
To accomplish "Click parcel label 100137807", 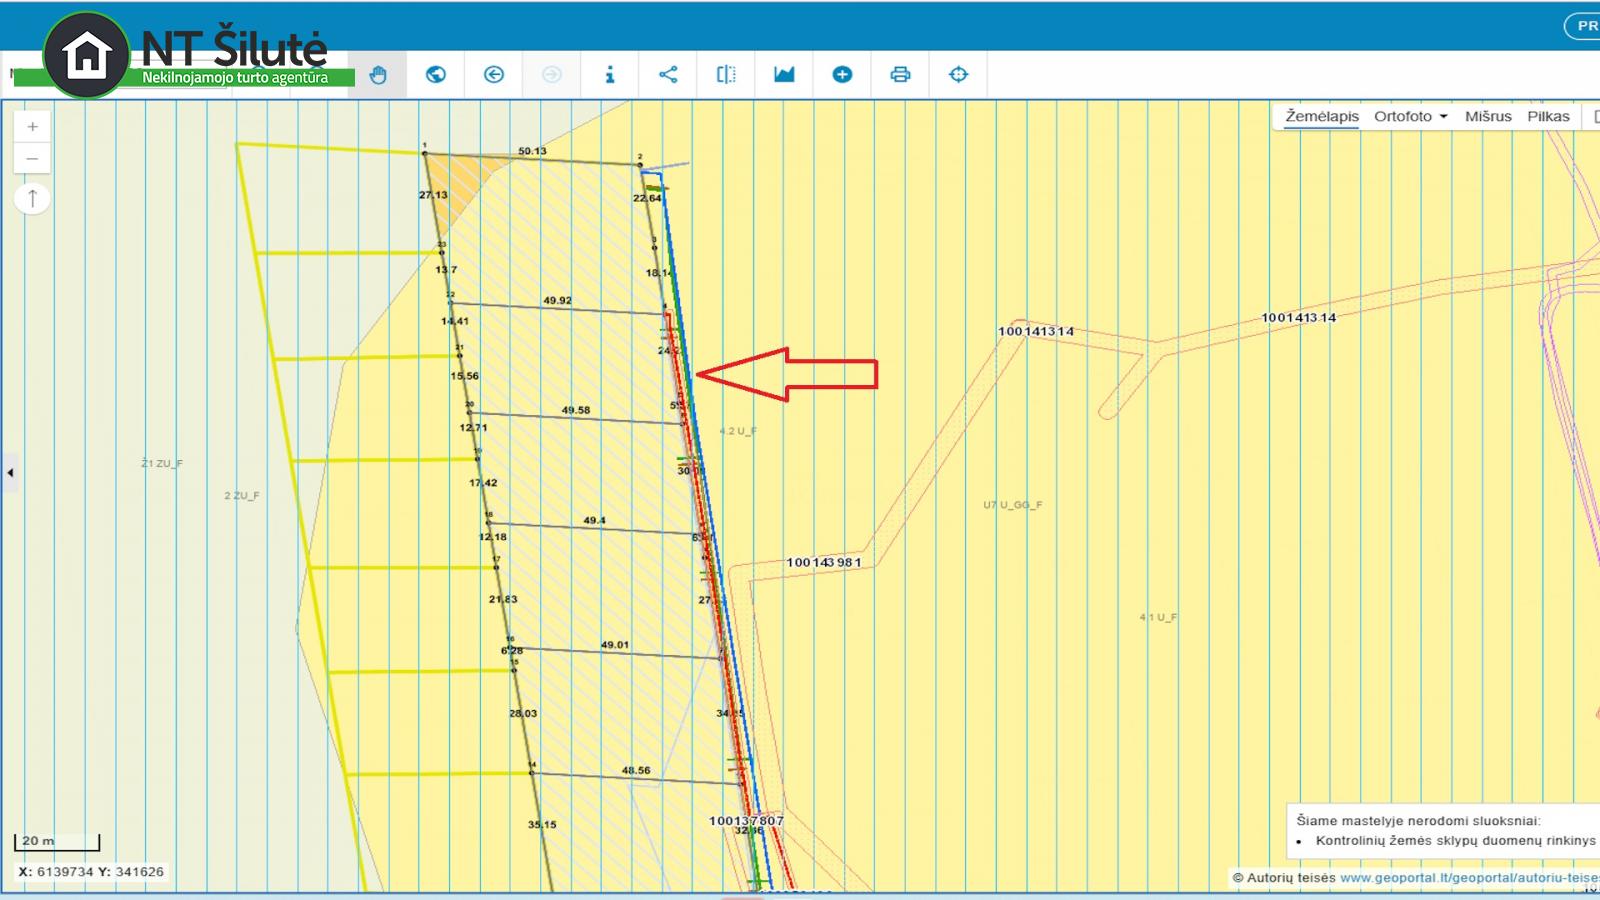I will [746, 821].
